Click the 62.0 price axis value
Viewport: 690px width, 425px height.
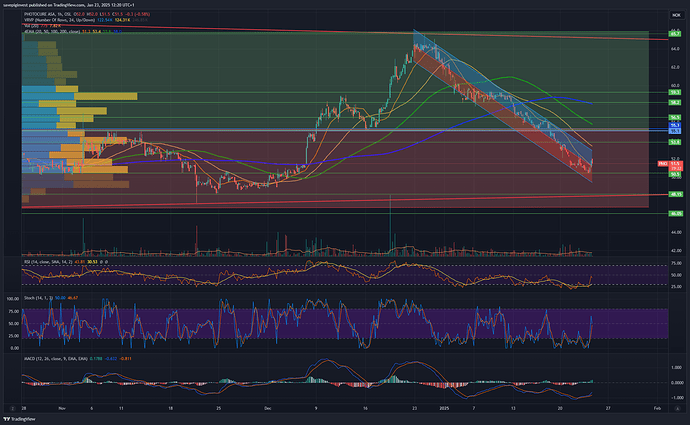tap(675, 67)
